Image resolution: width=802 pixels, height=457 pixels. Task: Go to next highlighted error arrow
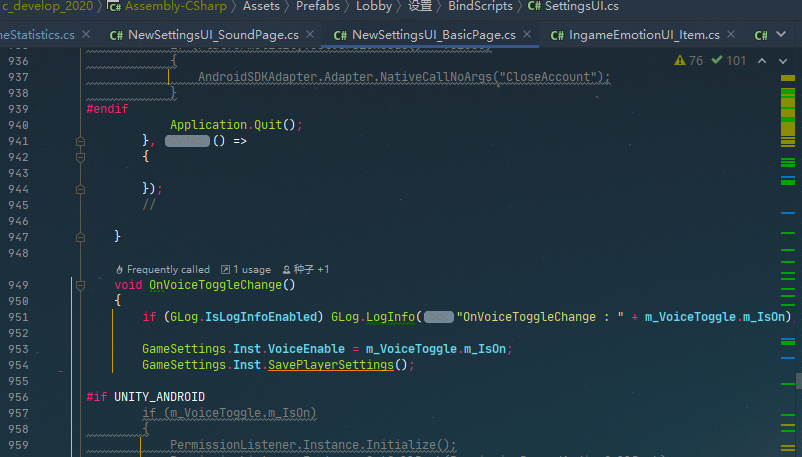click(783, 61)
